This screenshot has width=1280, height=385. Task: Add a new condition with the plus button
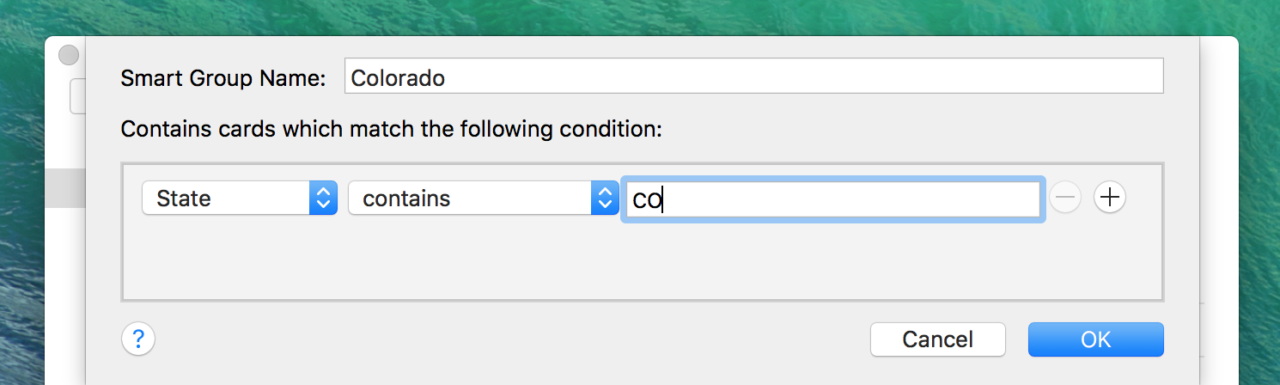[1109, 198]
